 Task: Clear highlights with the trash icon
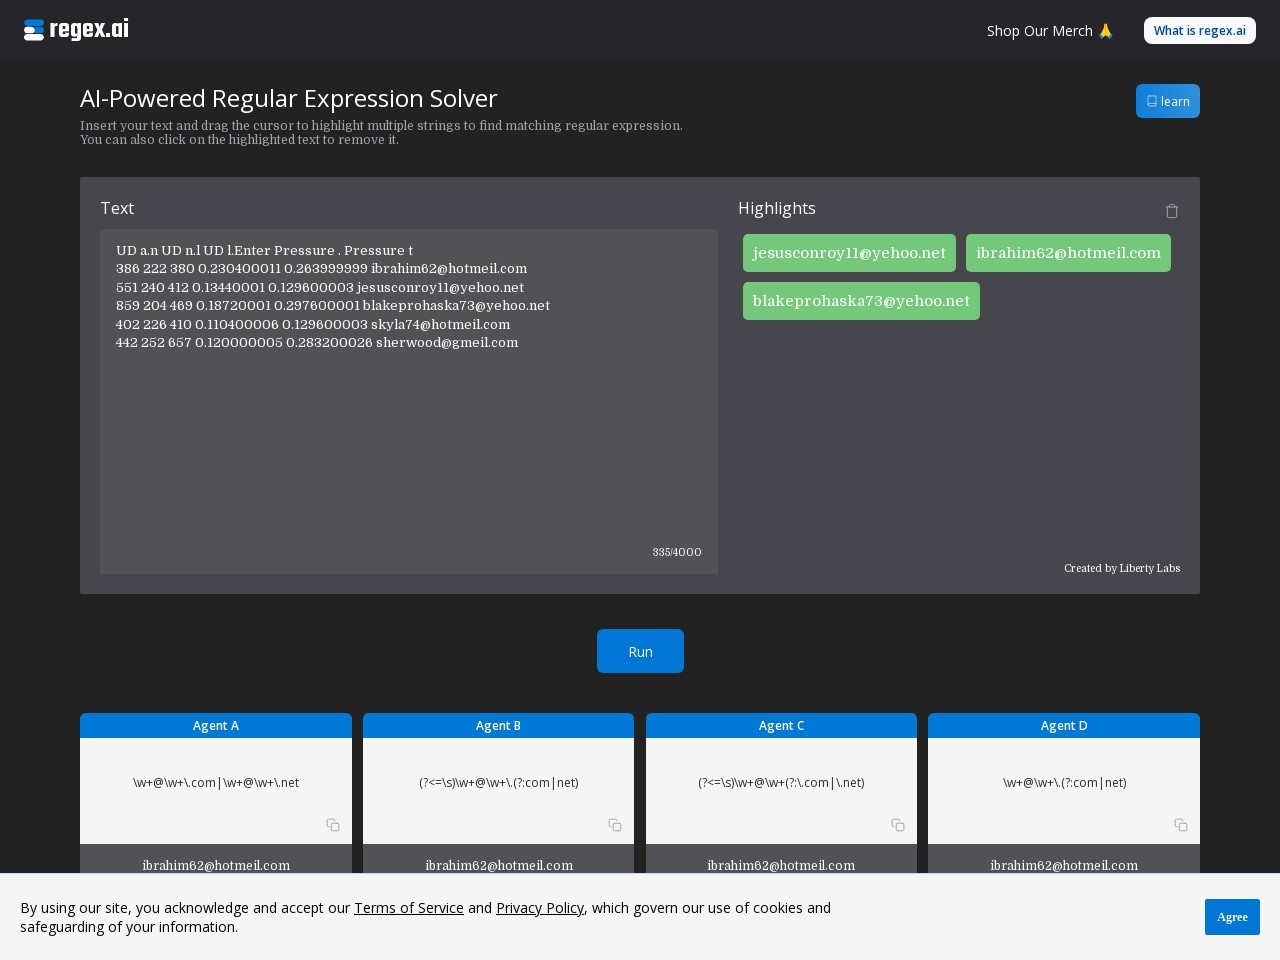[1172, 211]
